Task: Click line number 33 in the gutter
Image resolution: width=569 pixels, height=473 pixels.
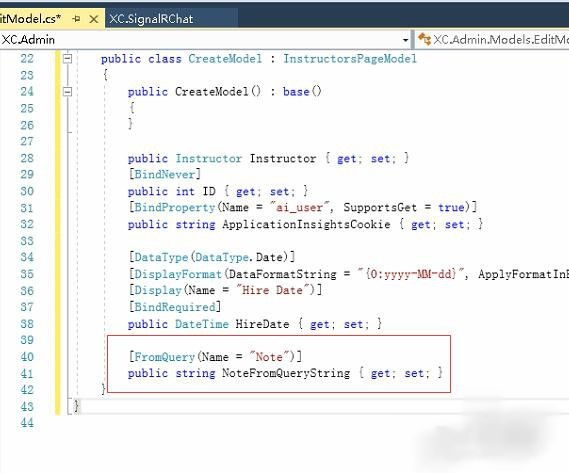Action: click(27, 241)
